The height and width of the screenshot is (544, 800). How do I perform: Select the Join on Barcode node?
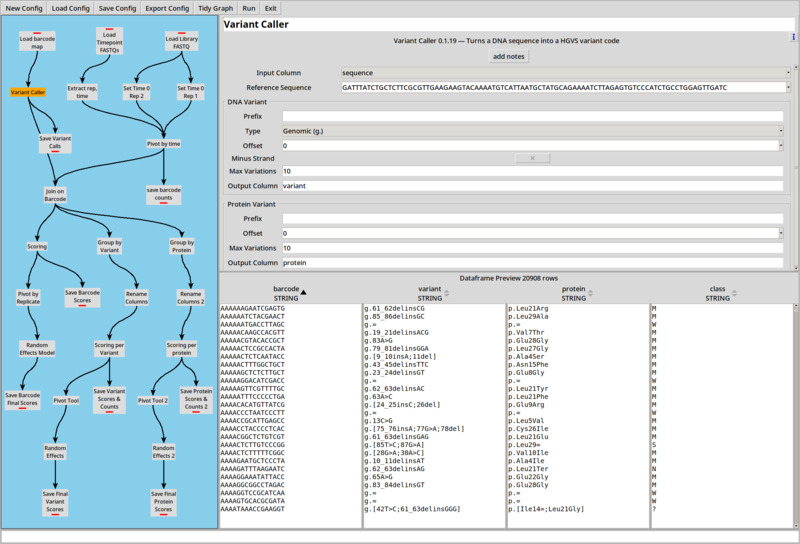click(55, 195)
